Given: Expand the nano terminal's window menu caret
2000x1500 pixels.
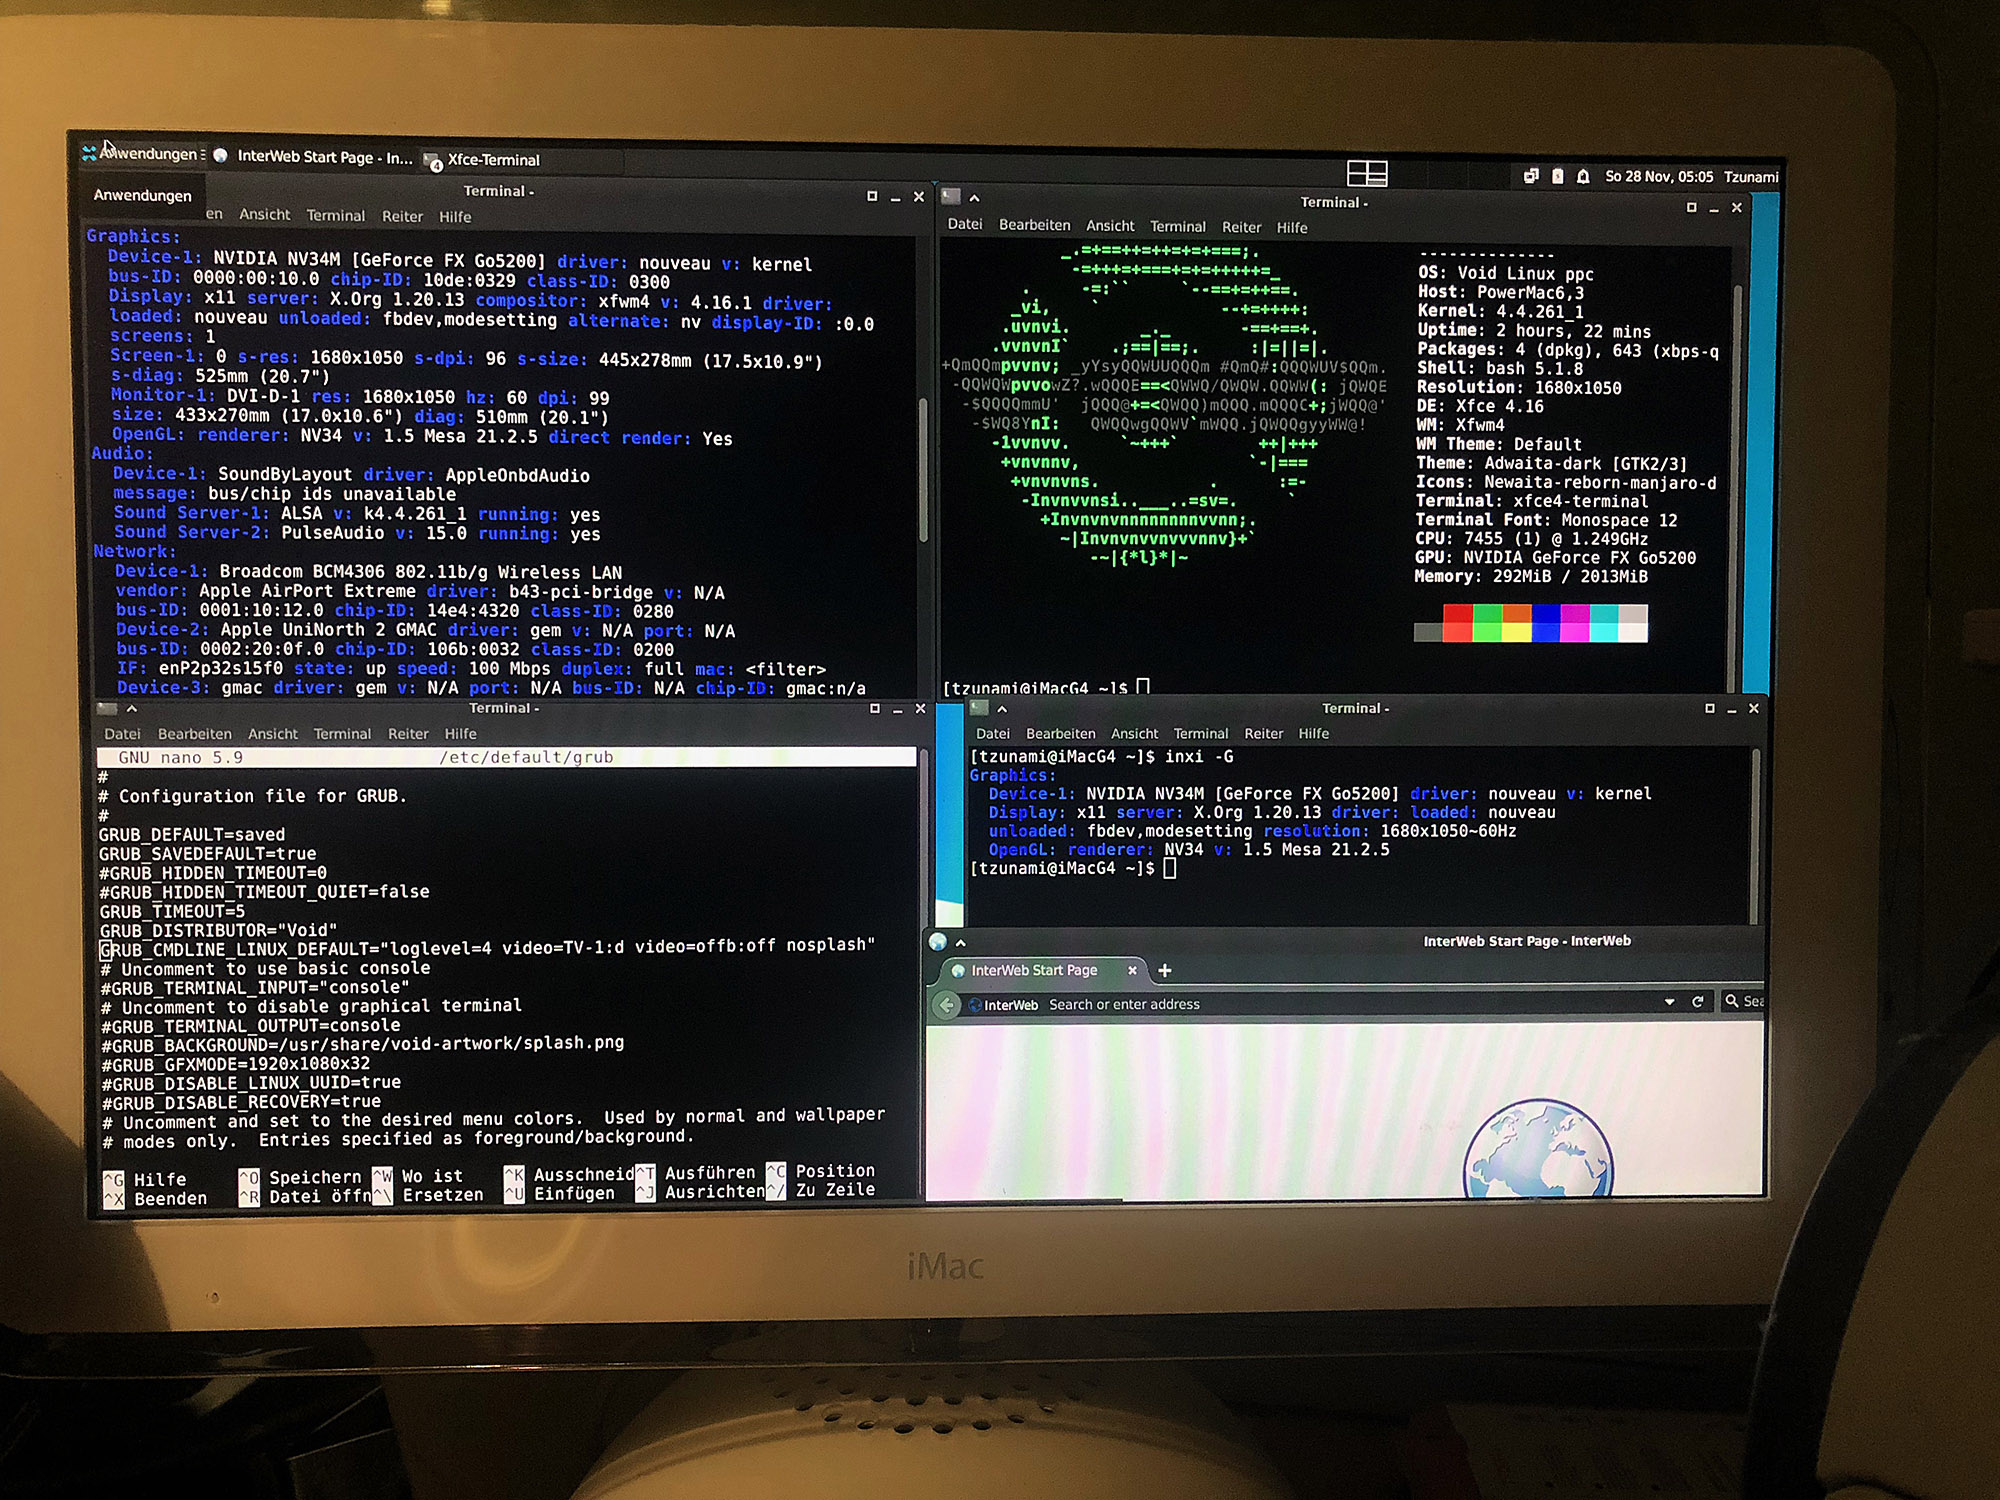Looking at the screenshot, I should pos(132,708).
